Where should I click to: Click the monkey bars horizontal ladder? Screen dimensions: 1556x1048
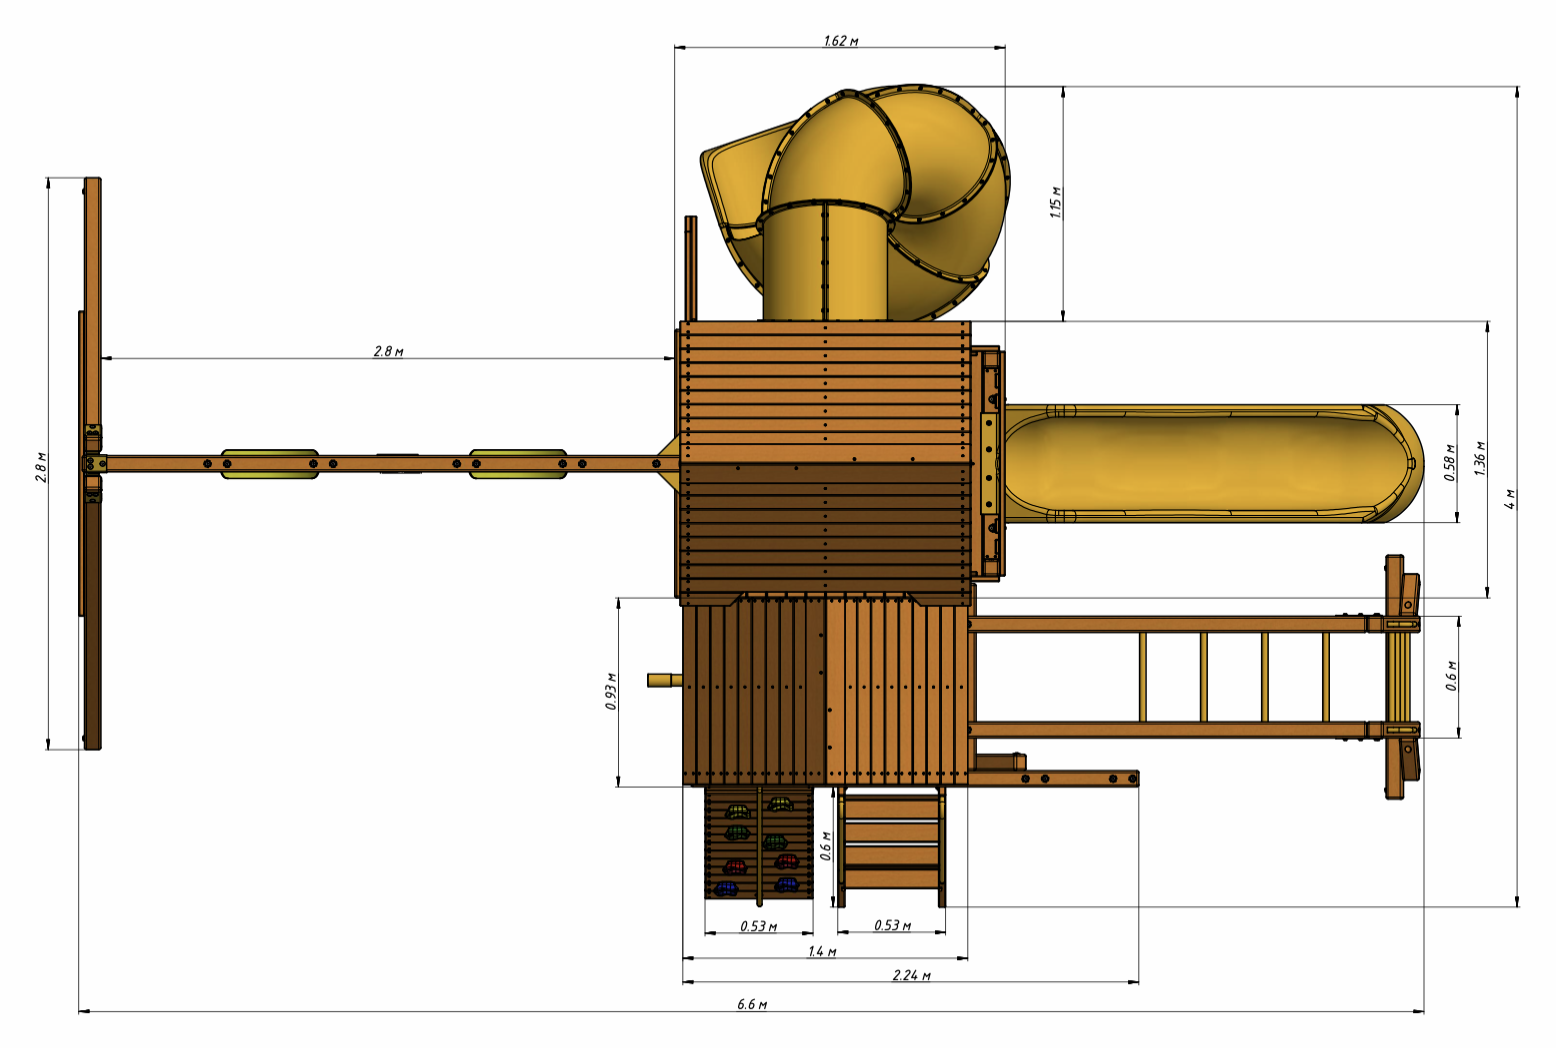(1200, 677)
